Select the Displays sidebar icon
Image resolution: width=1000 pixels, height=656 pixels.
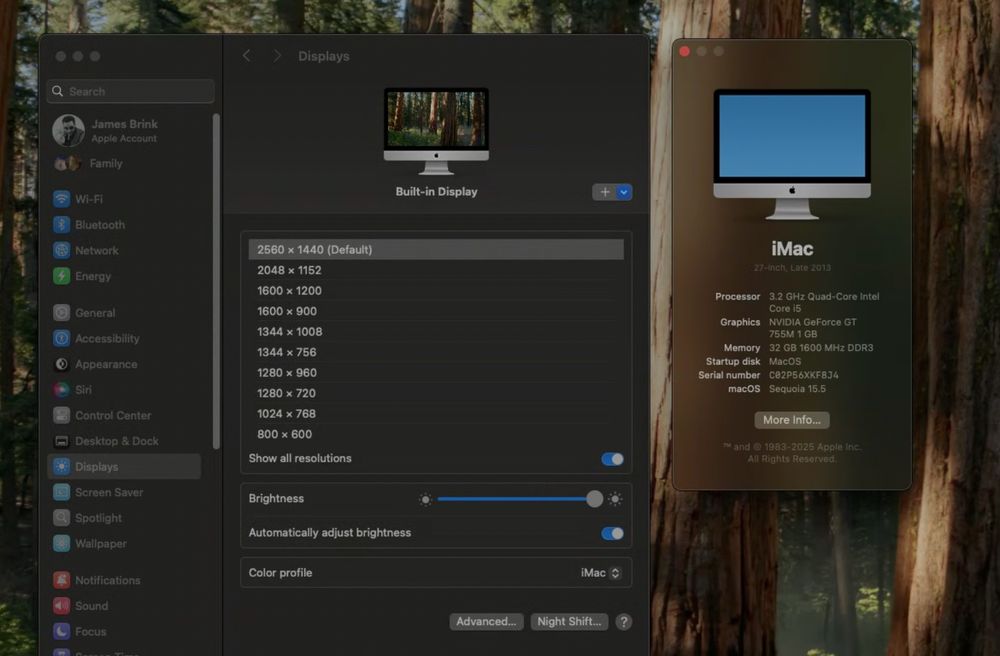pos(61,467)
